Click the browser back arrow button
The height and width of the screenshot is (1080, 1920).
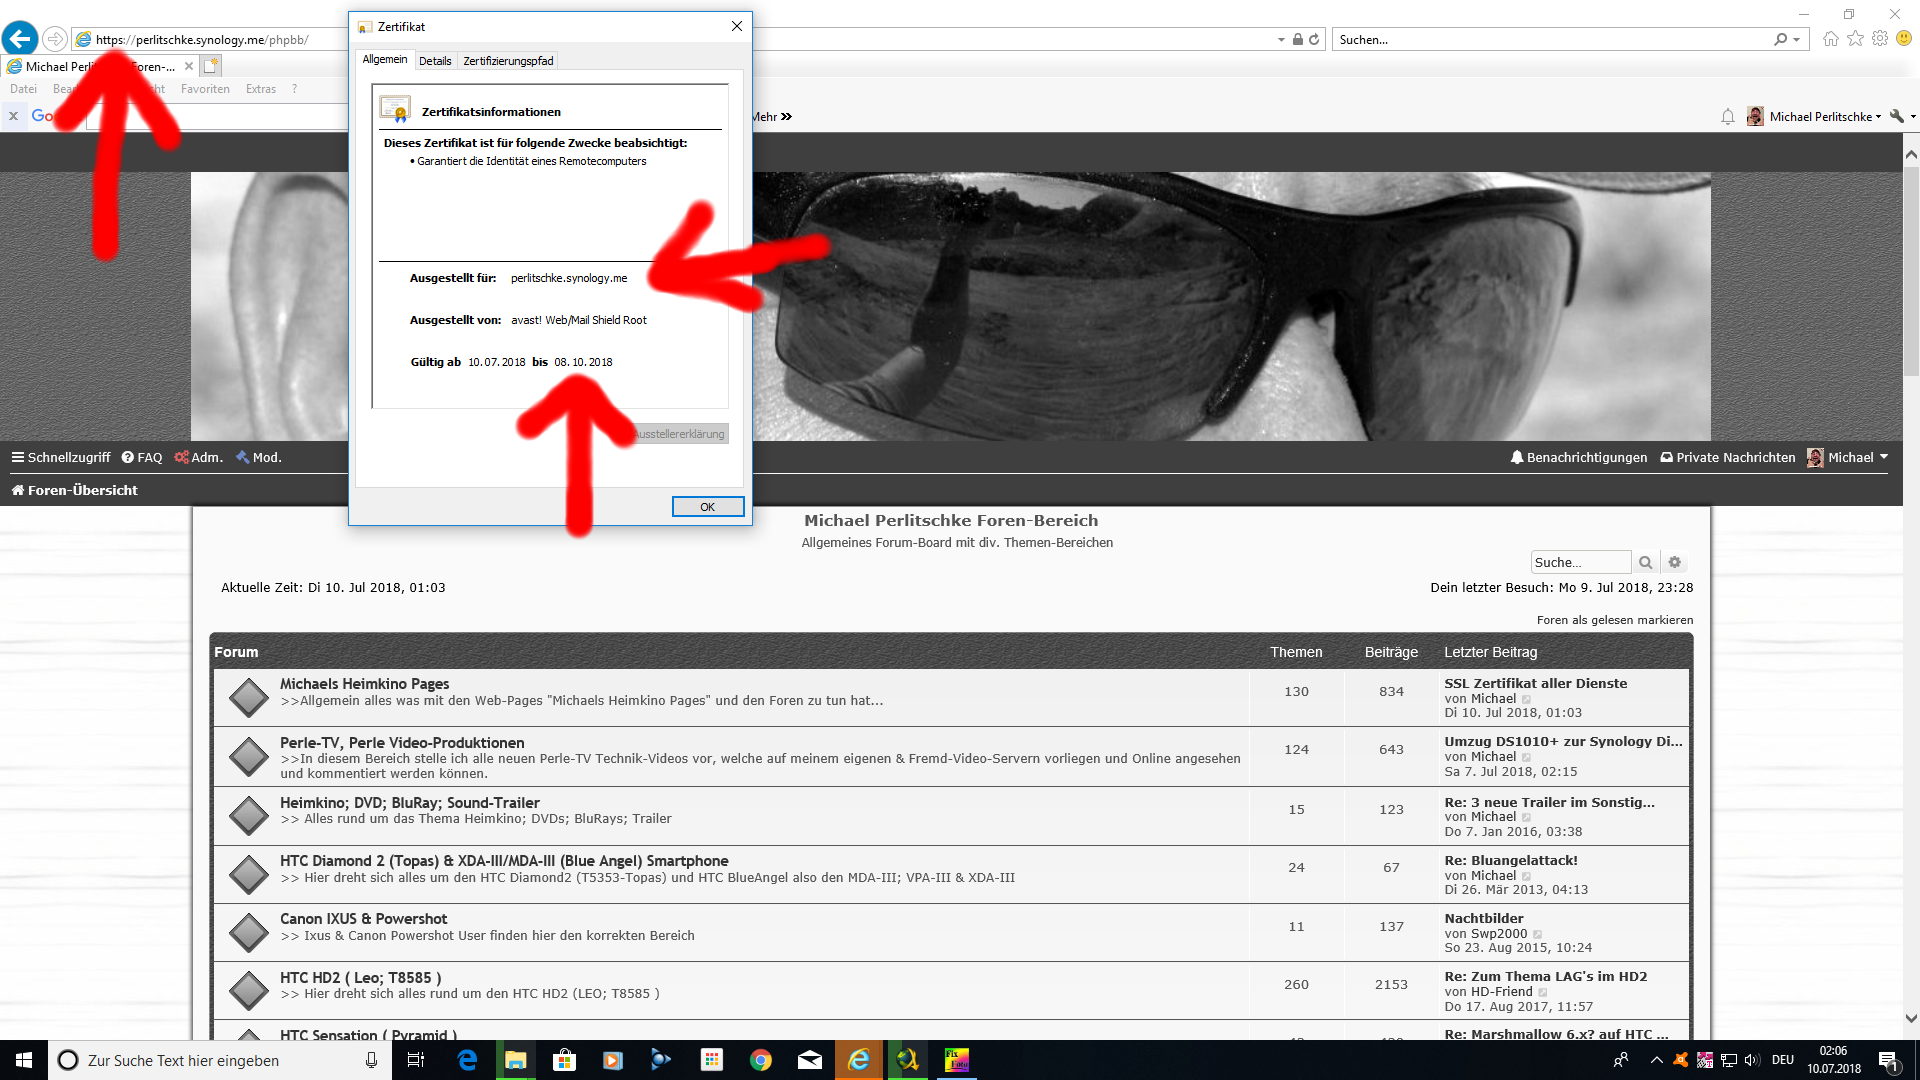20,39
